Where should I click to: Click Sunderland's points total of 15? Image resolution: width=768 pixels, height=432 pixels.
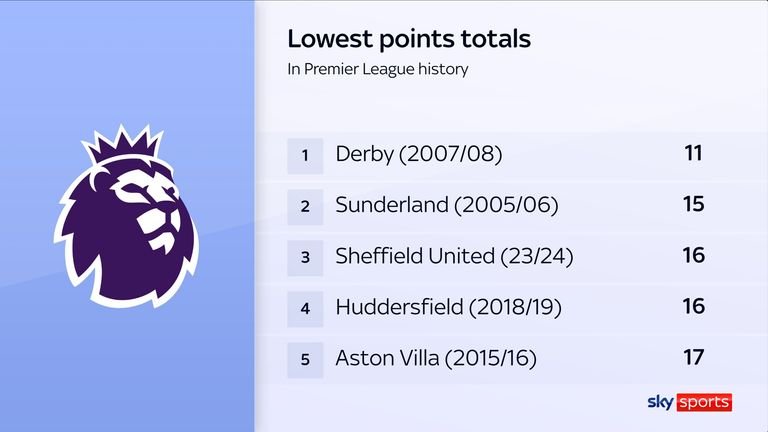coord(693,205)
